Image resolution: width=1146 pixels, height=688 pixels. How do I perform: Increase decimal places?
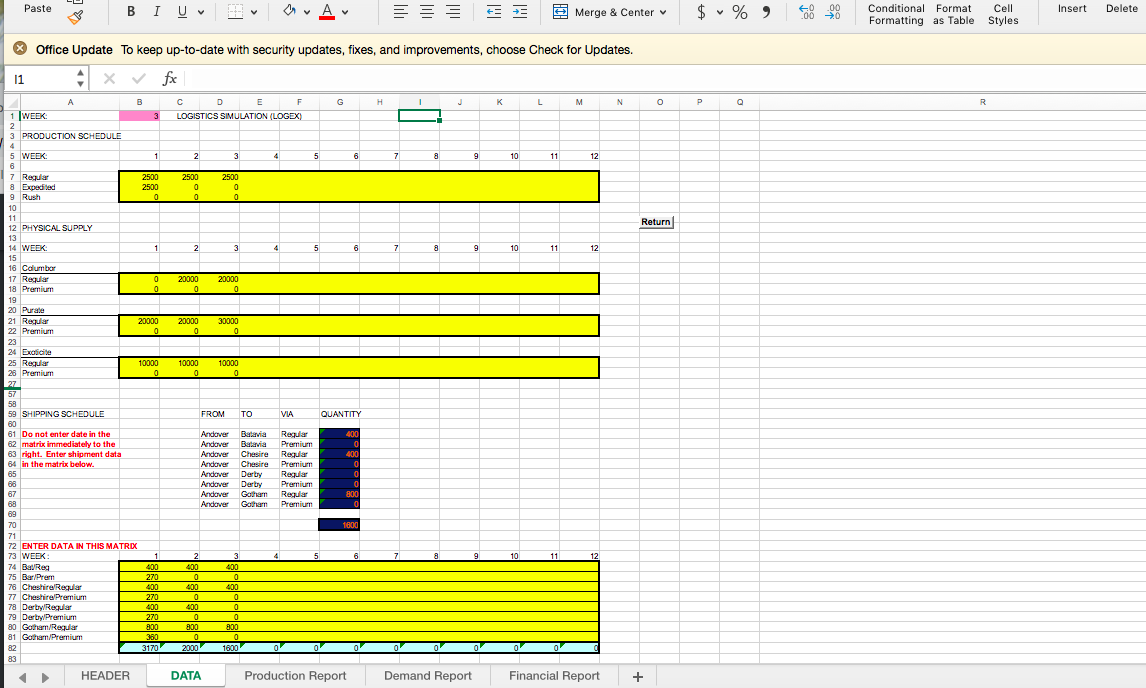(x=806, y=12)
